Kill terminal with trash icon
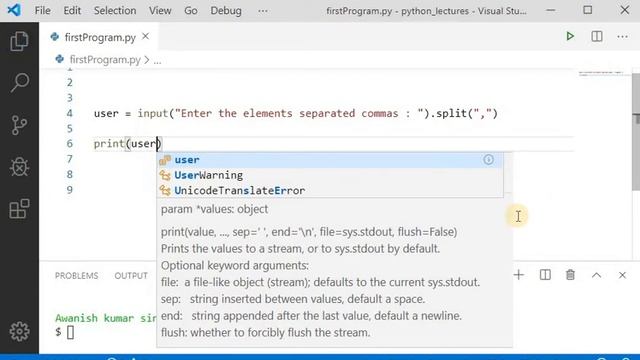 pos(570,275)
